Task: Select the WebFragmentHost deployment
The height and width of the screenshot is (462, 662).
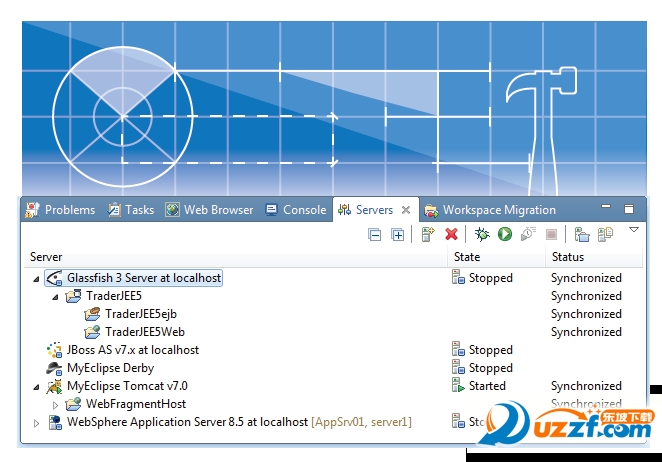Action: [x=136, y=404]
